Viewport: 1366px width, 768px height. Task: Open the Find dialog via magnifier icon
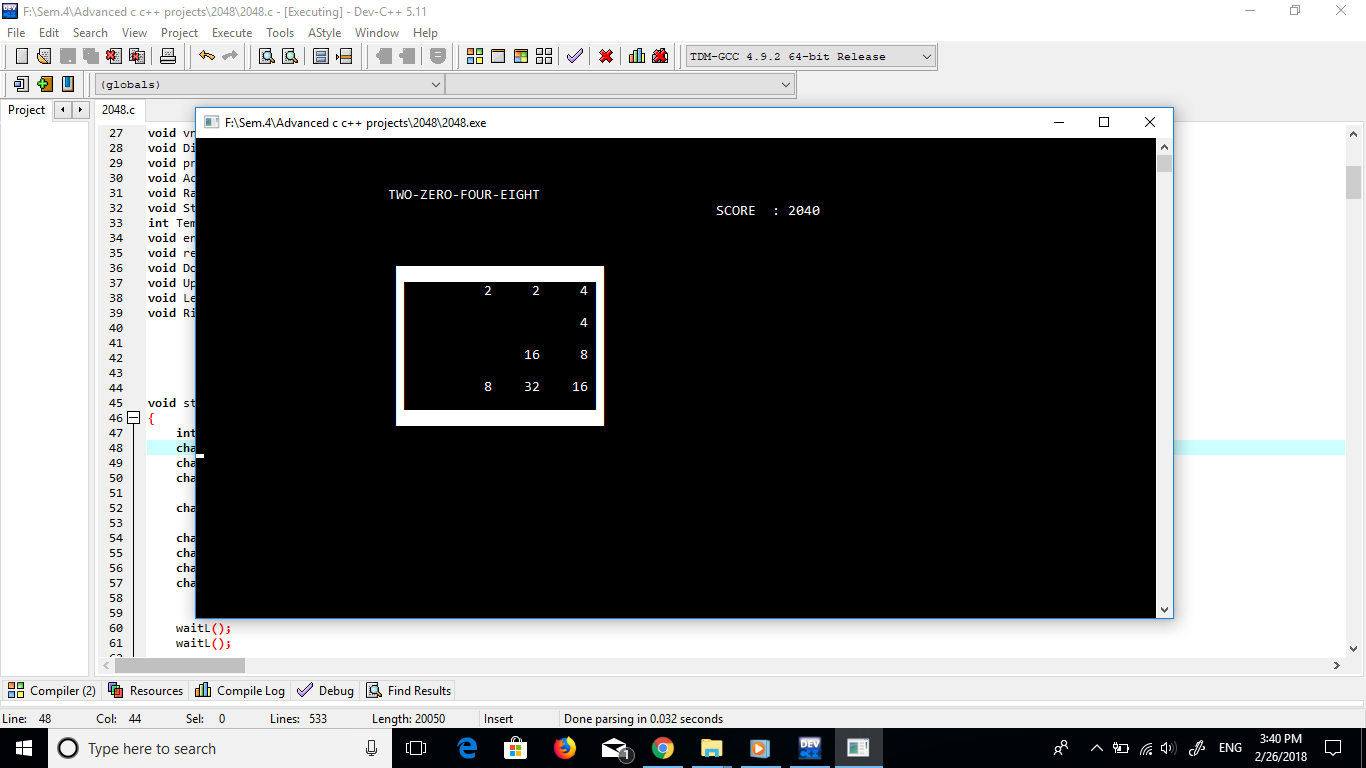point(267,56)
